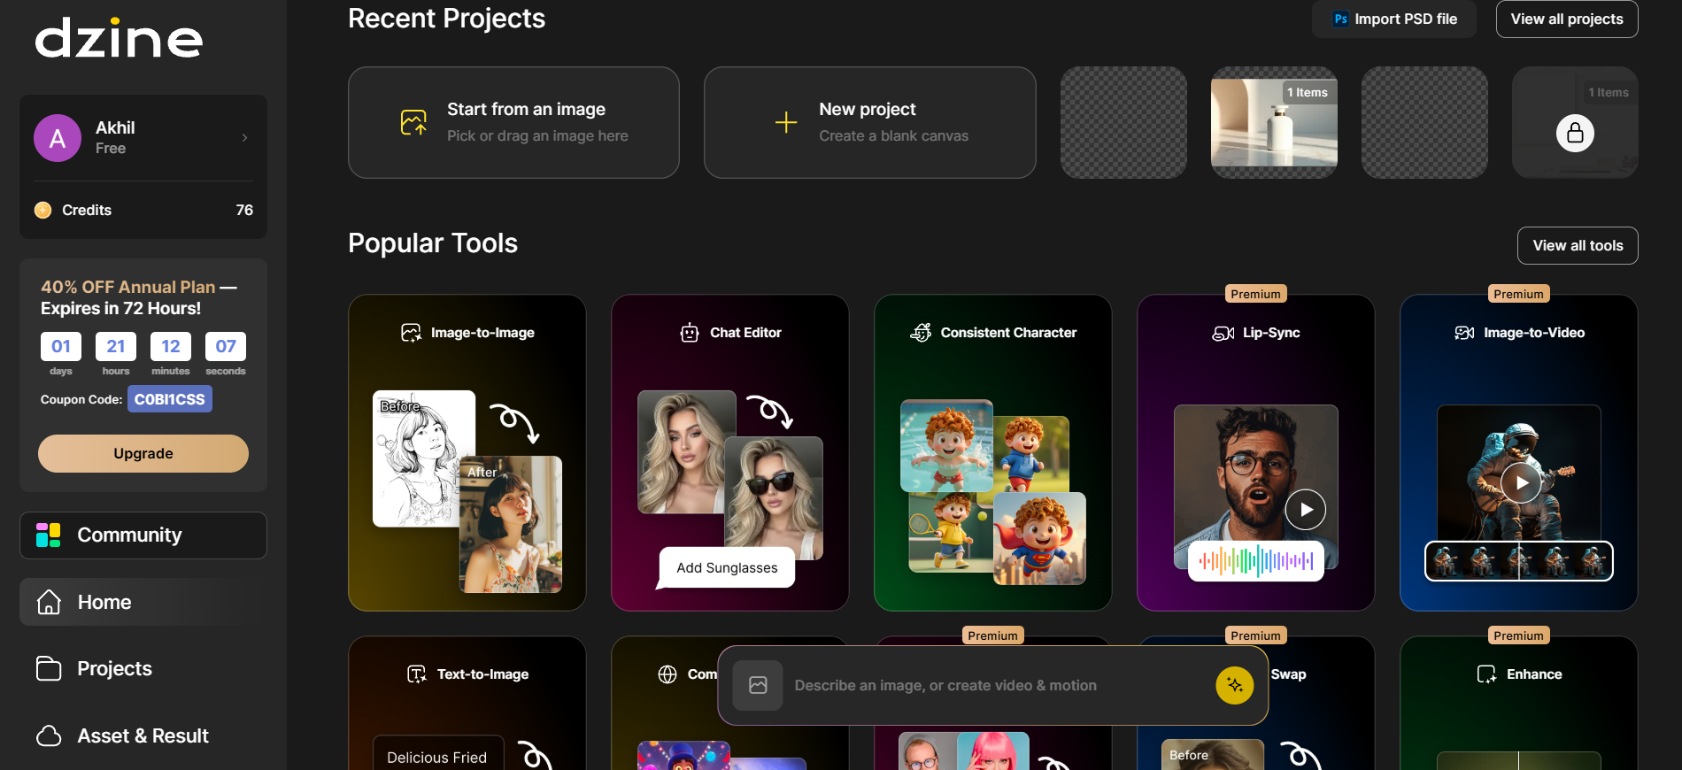Click the Lip-Sync audio waveform
The height and width of the screenshot is (770, 1682).
[1256, 561]
